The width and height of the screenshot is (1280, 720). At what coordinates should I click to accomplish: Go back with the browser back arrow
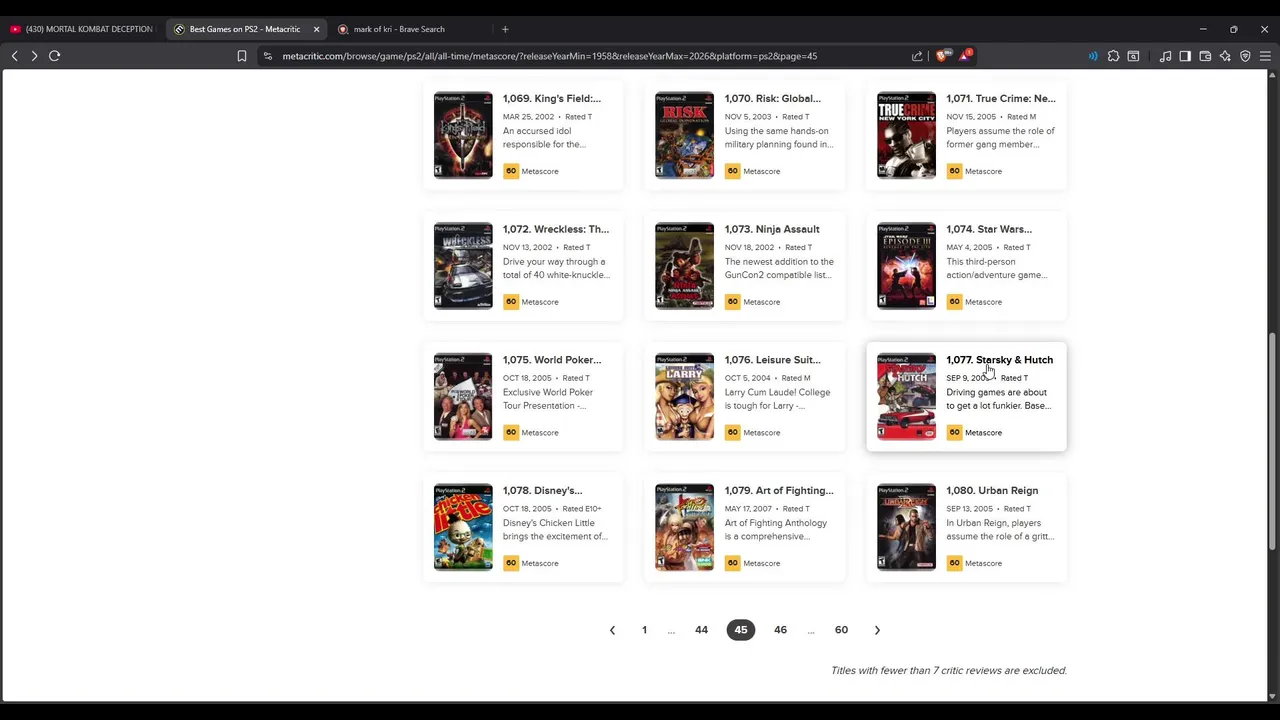[14, 56]
